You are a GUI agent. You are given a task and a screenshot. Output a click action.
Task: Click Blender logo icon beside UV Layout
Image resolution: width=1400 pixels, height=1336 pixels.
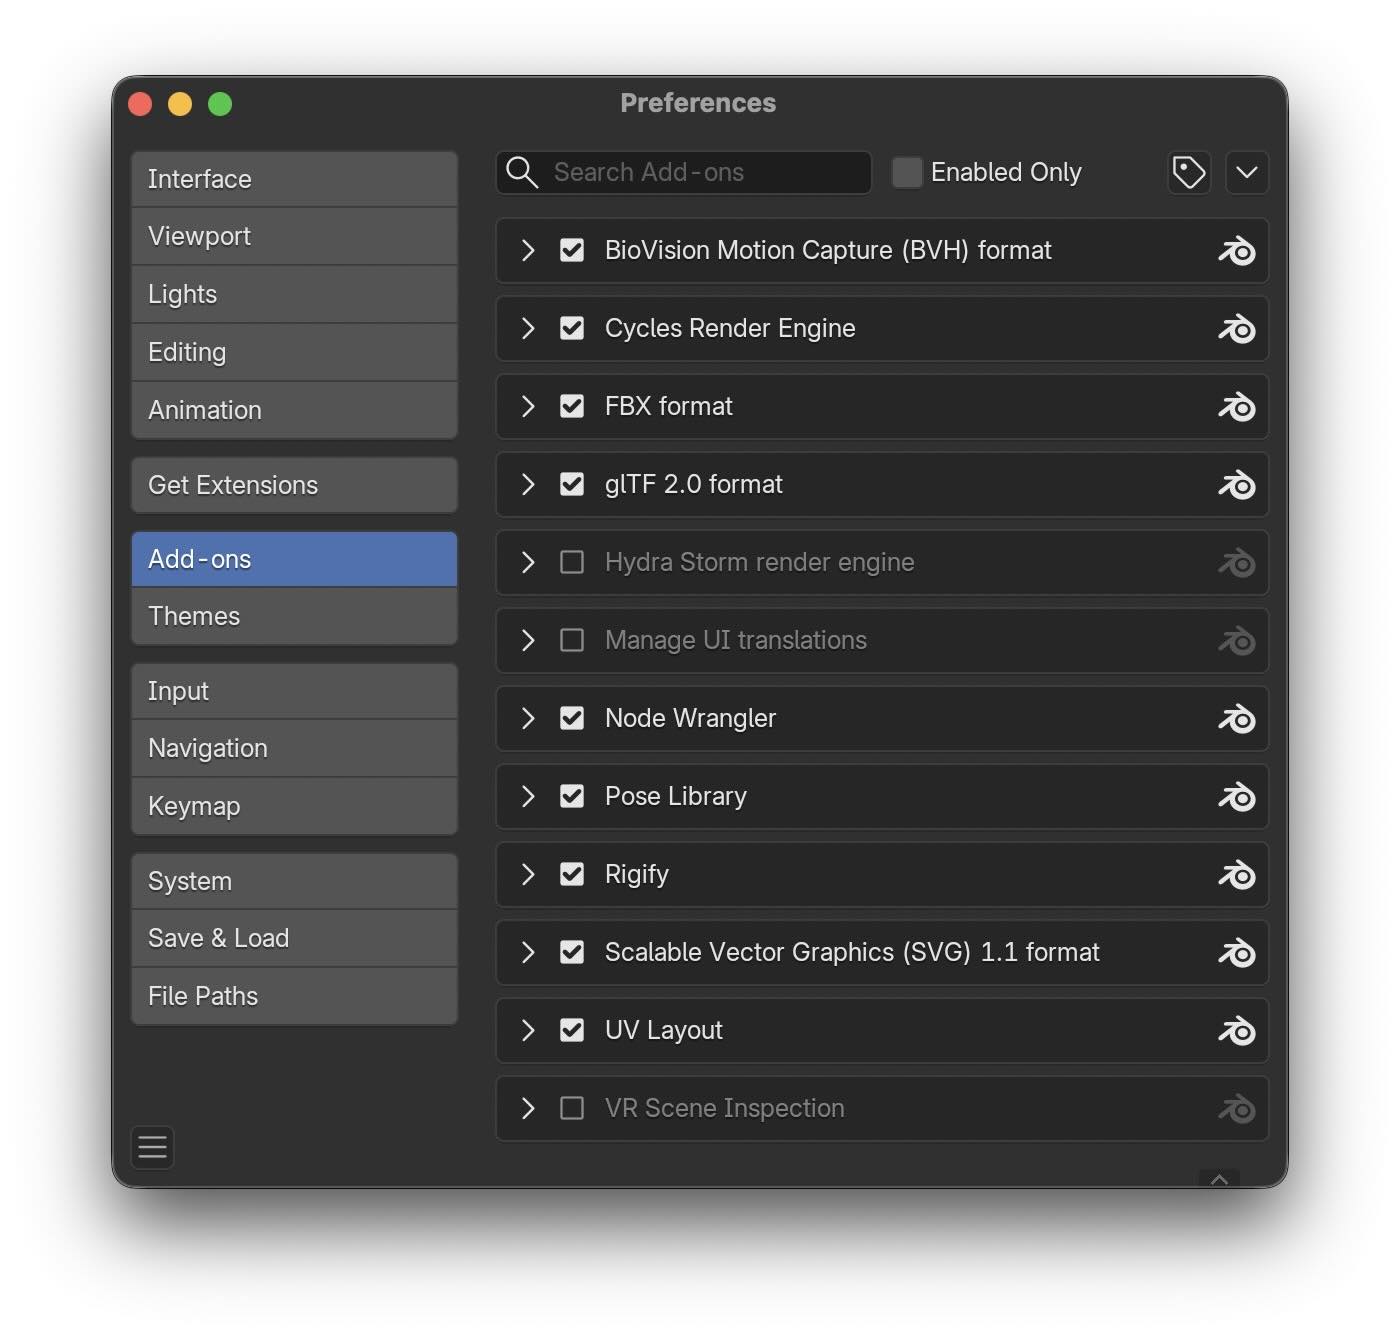tap(1236, 1031)
